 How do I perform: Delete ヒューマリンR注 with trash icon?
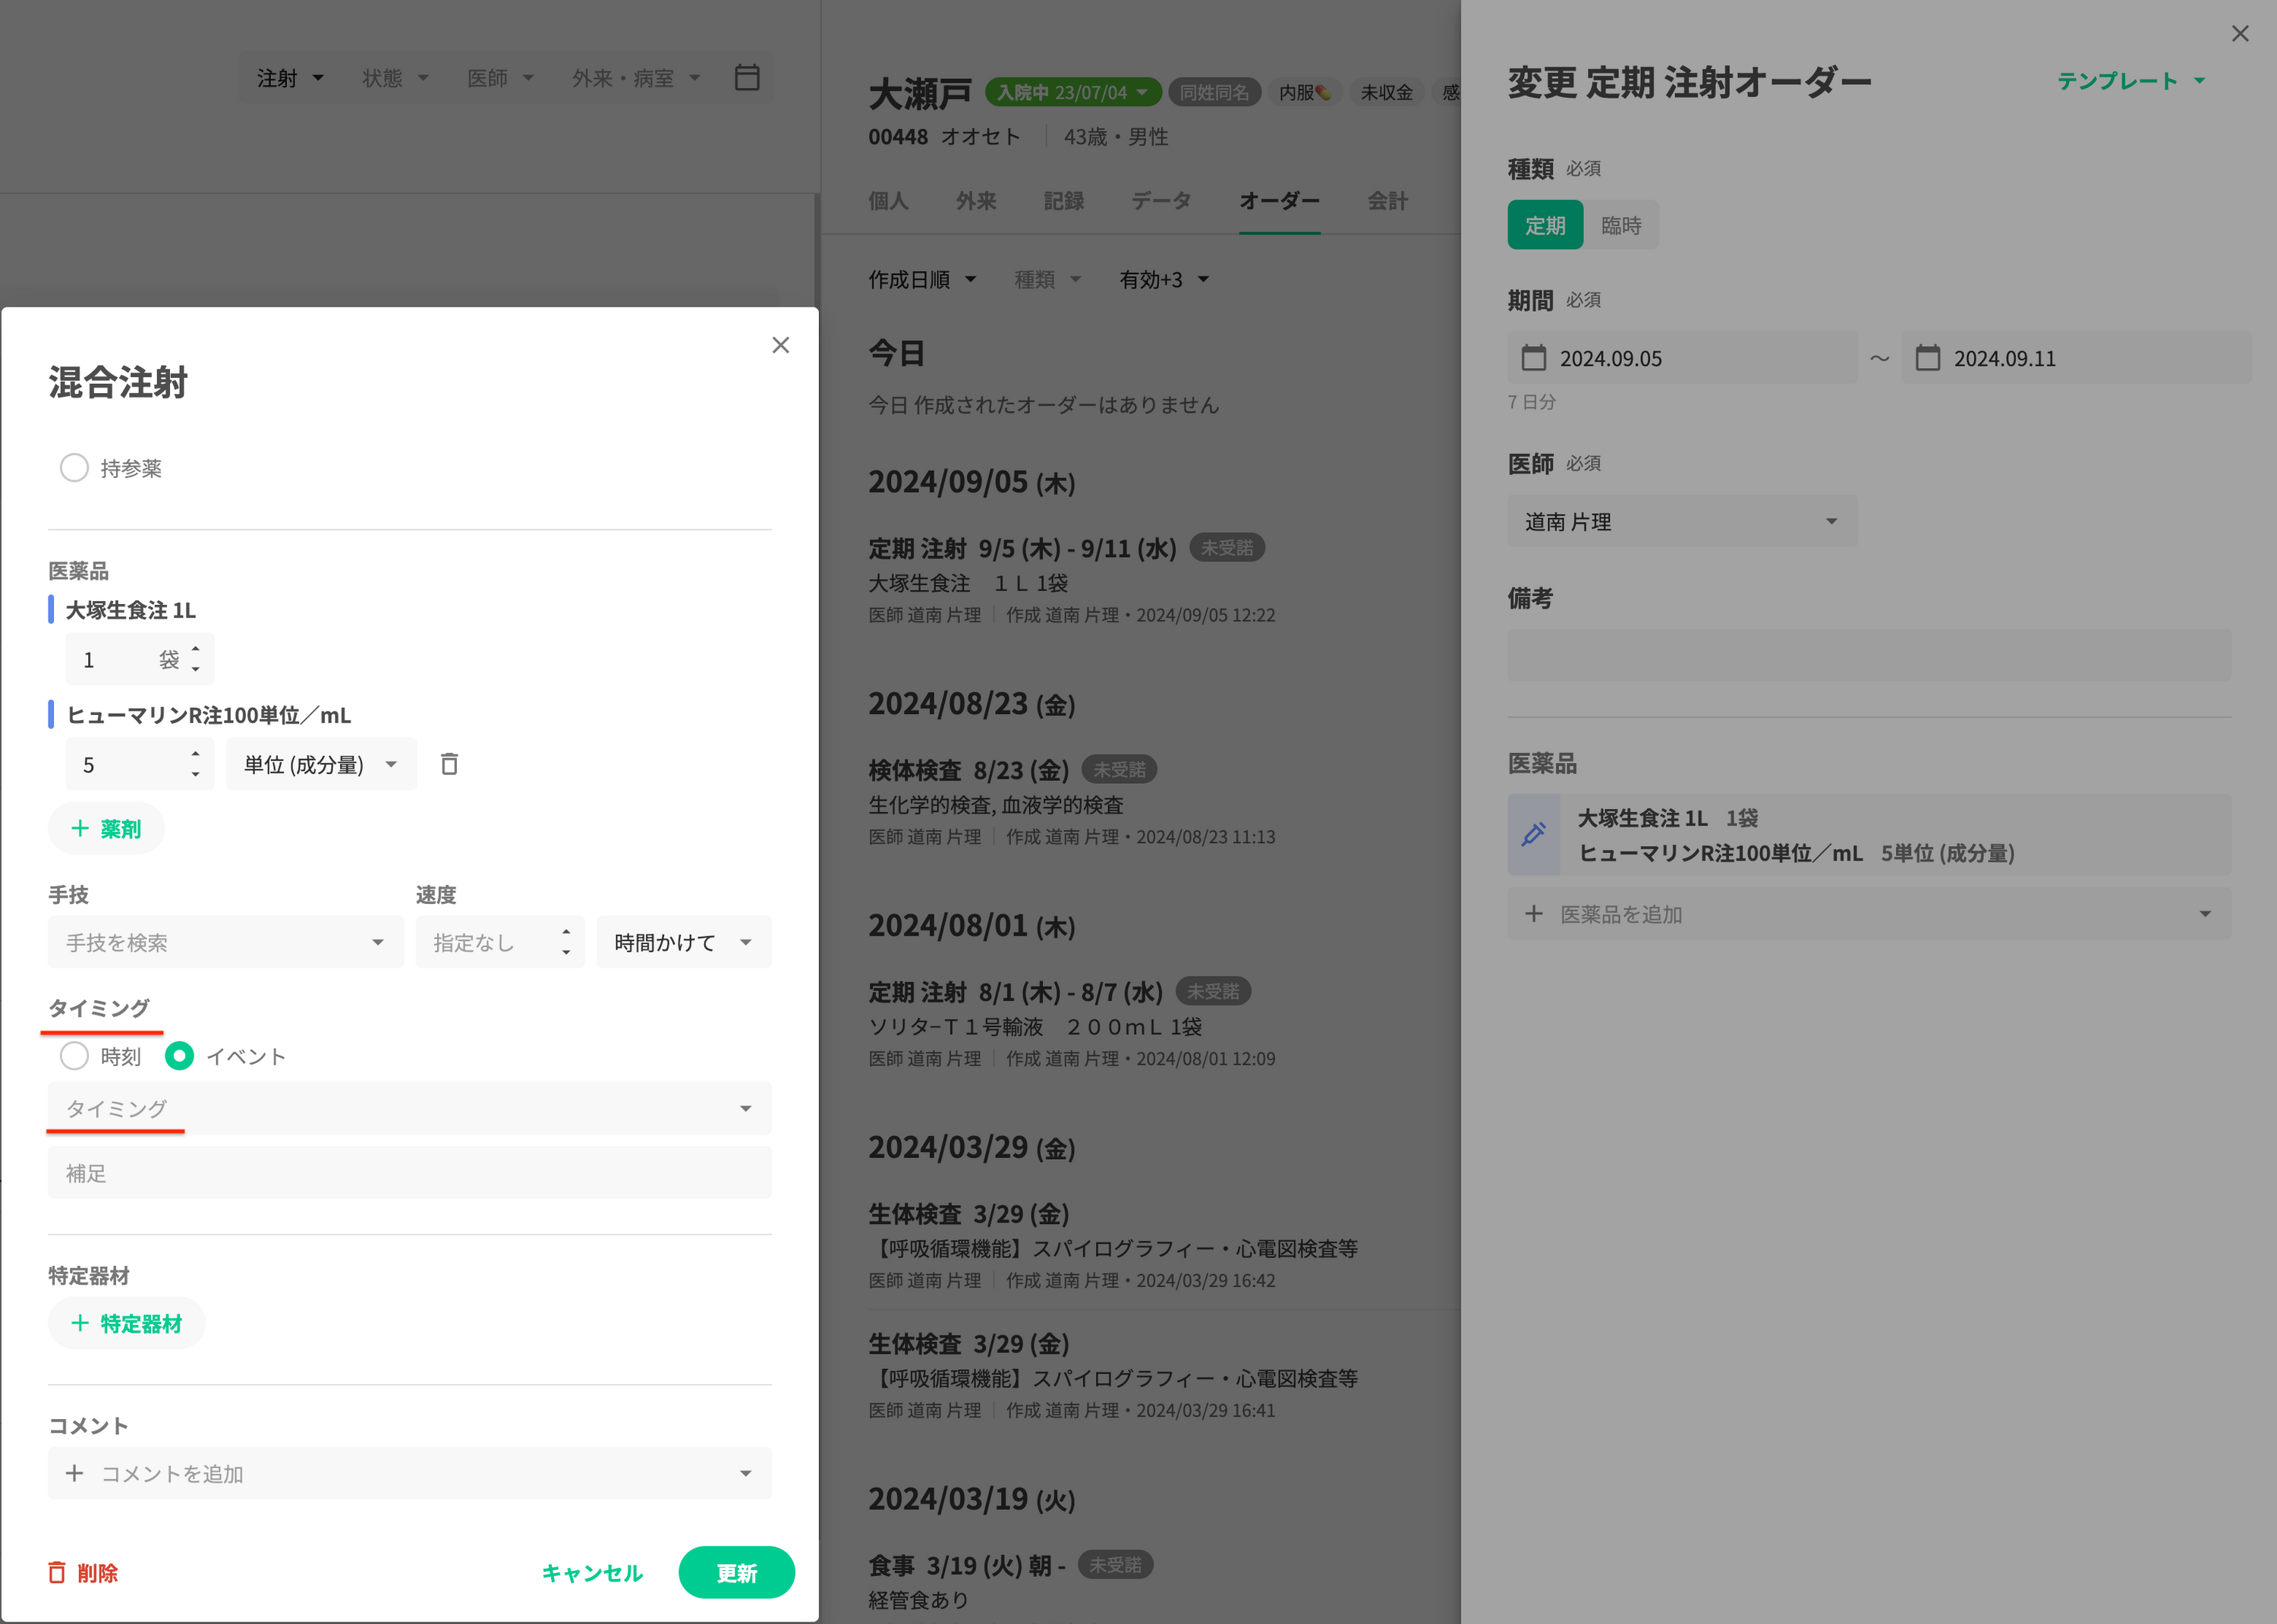click(449, 764)
